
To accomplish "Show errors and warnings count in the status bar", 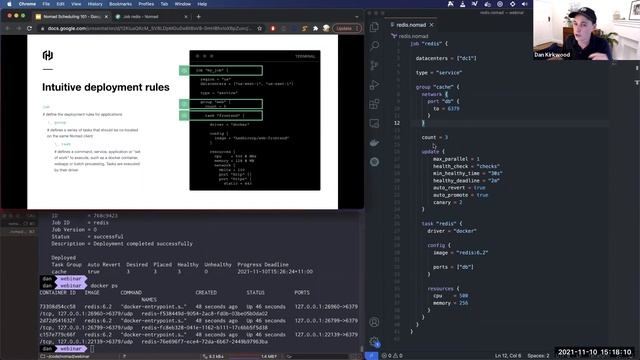I will pyautogui.click(x=392, y=356).
